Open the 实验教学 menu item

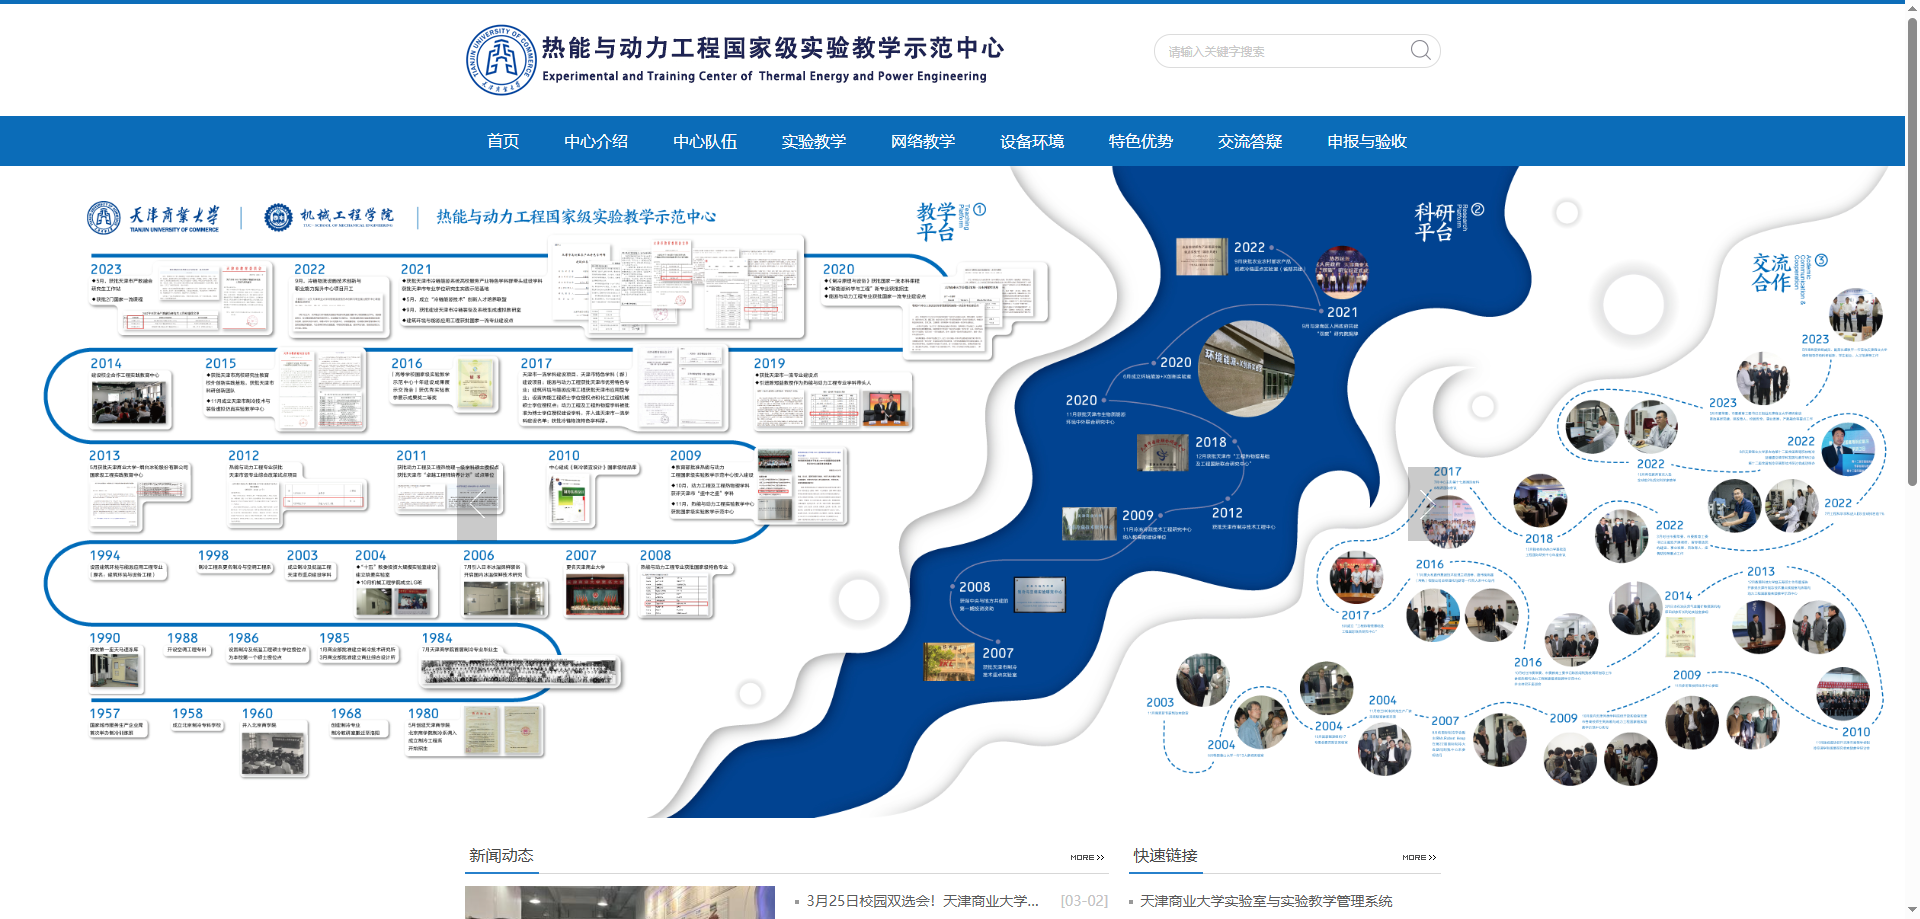(814, 141)
